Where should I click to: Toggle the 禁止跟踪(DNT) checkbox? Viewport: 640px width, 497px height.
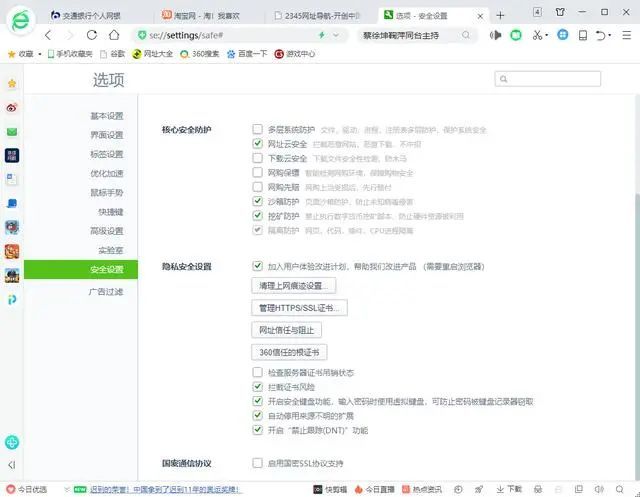click(x=257, y=430)
